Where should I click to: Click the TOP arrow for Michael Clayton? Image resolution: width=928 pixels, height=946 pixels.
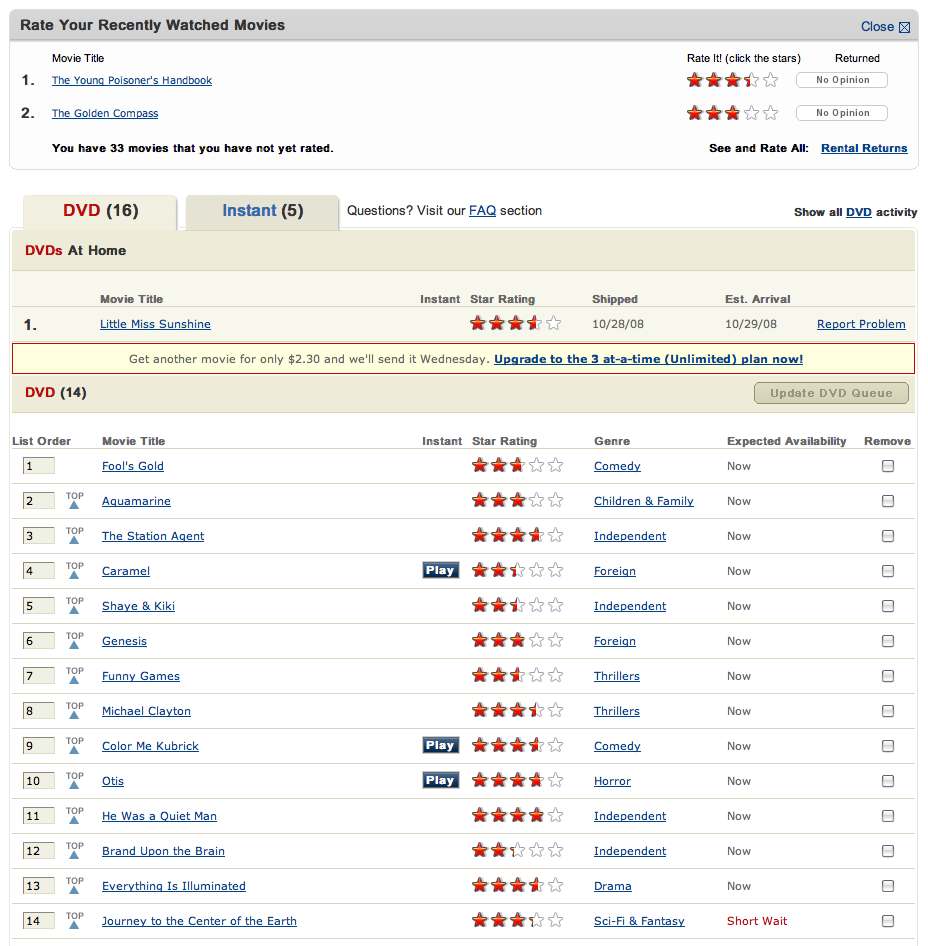coord(74,711)
